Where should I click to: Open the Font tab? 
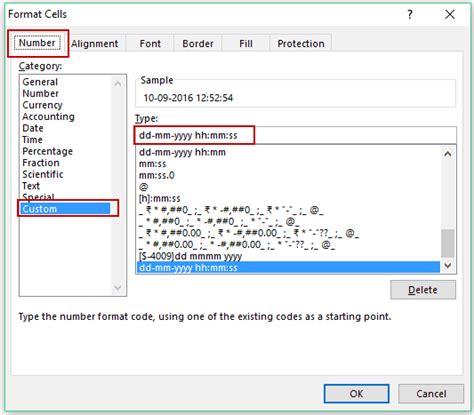(150, 44)
